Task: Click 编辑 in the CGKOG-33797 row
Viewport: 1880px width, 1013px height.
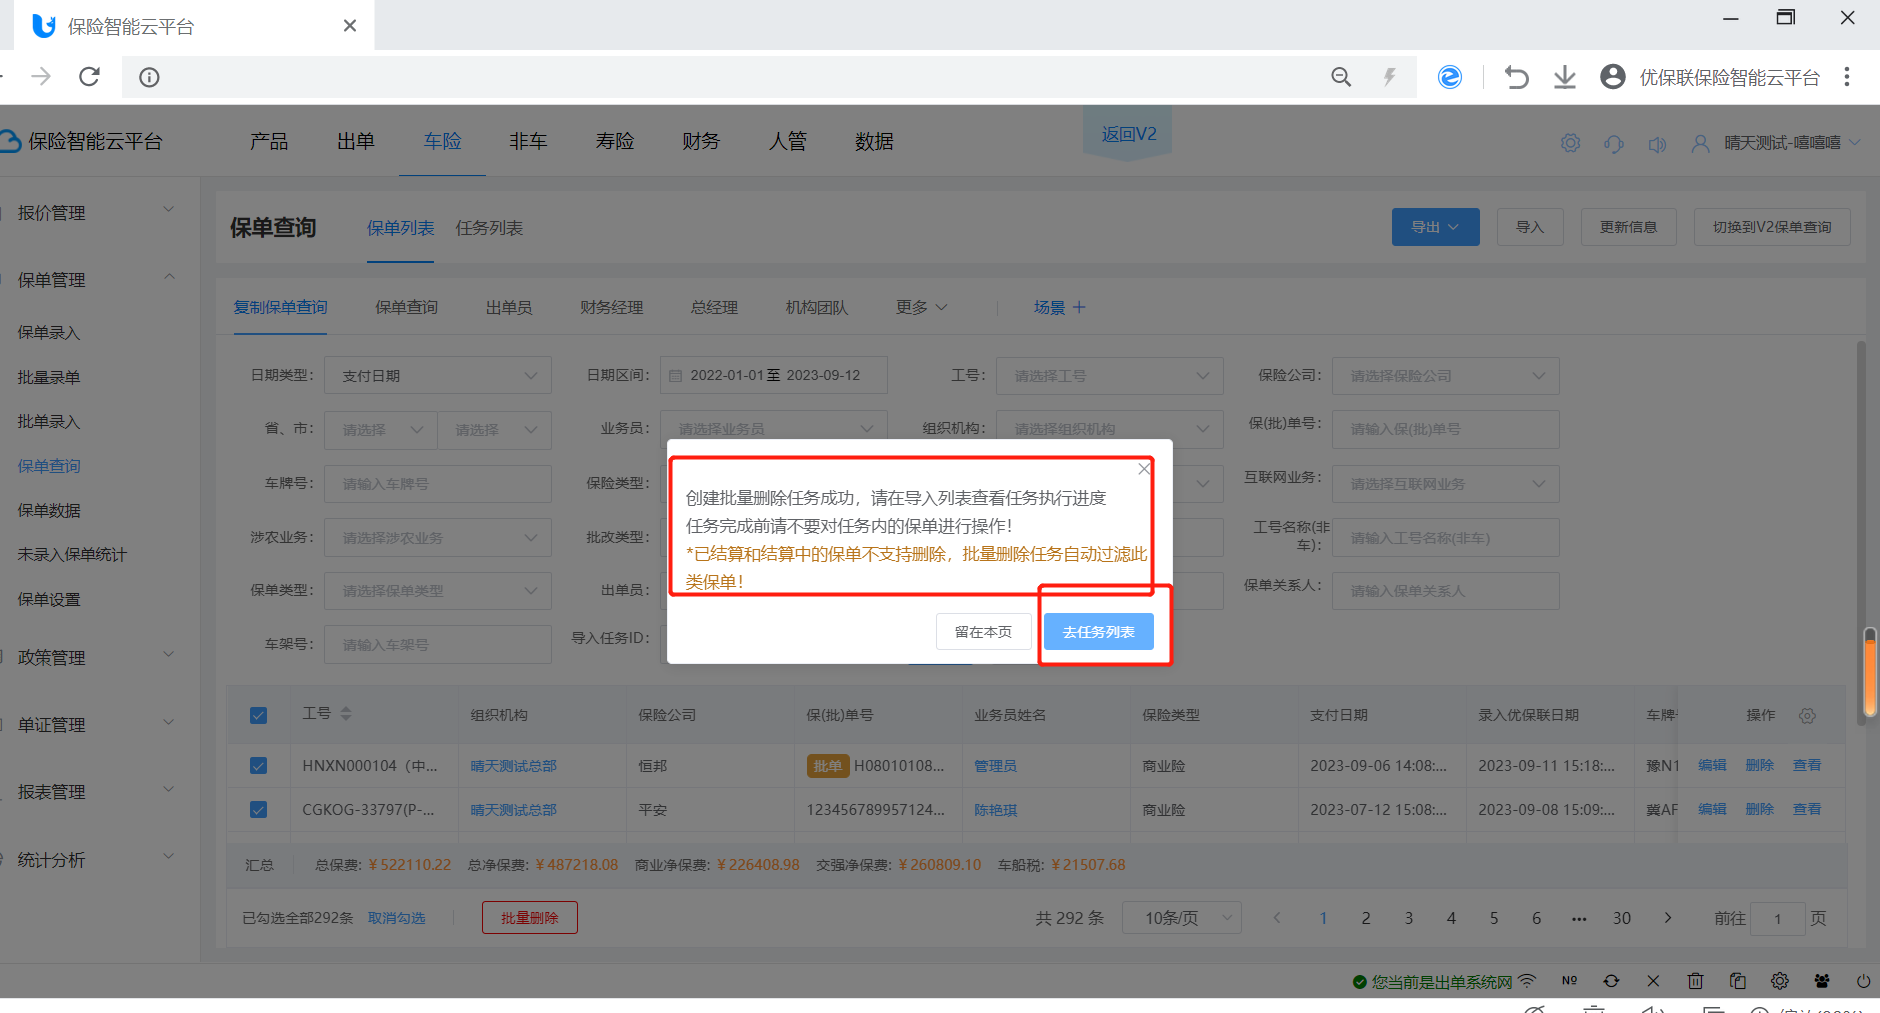Action: coord(1712,809)
